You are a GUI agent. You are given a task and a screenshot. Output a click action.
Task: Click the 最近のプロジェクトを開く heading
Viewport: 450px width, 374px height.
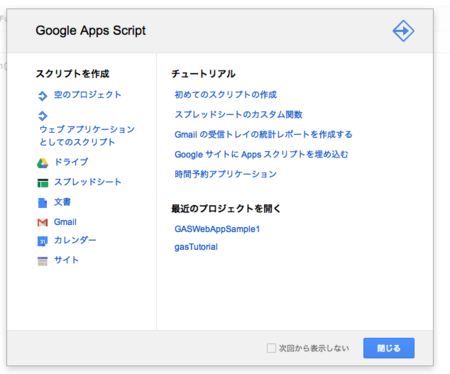coord(226,209)
